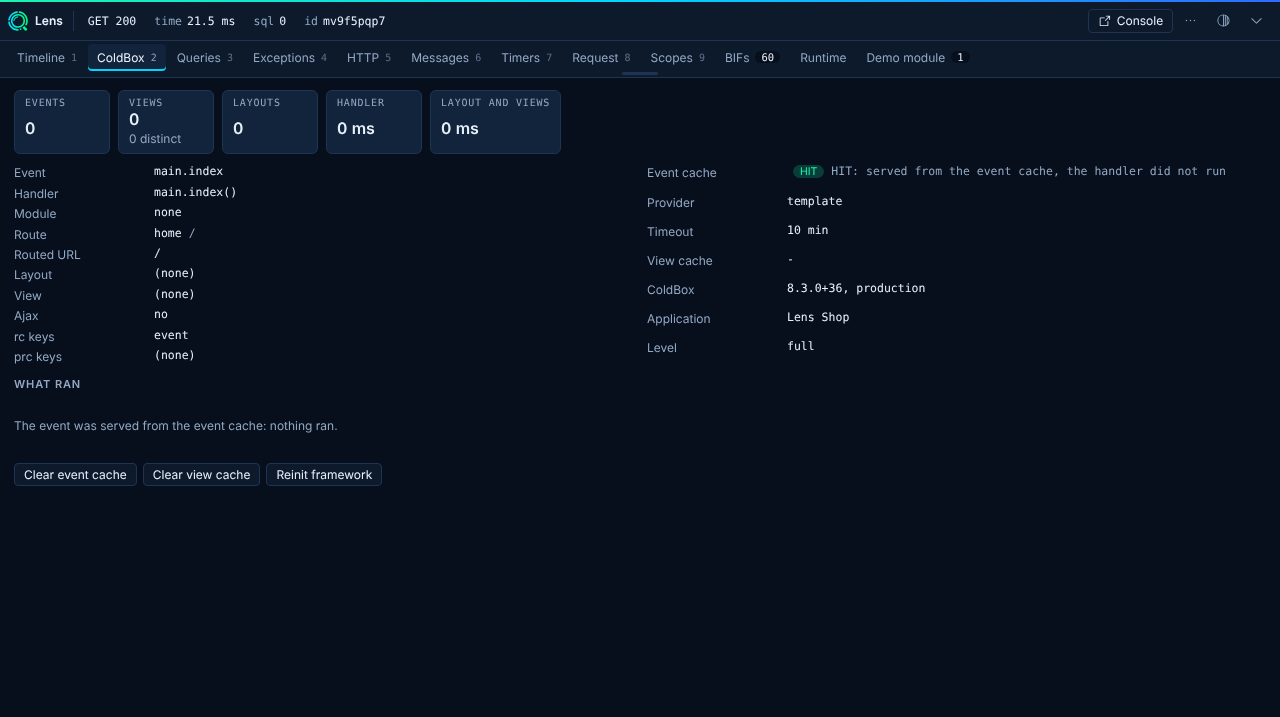Click the Application value Lens Shop
This screenshot has height=717, width=1280.
pyautogui.click(x=818, y=317)
